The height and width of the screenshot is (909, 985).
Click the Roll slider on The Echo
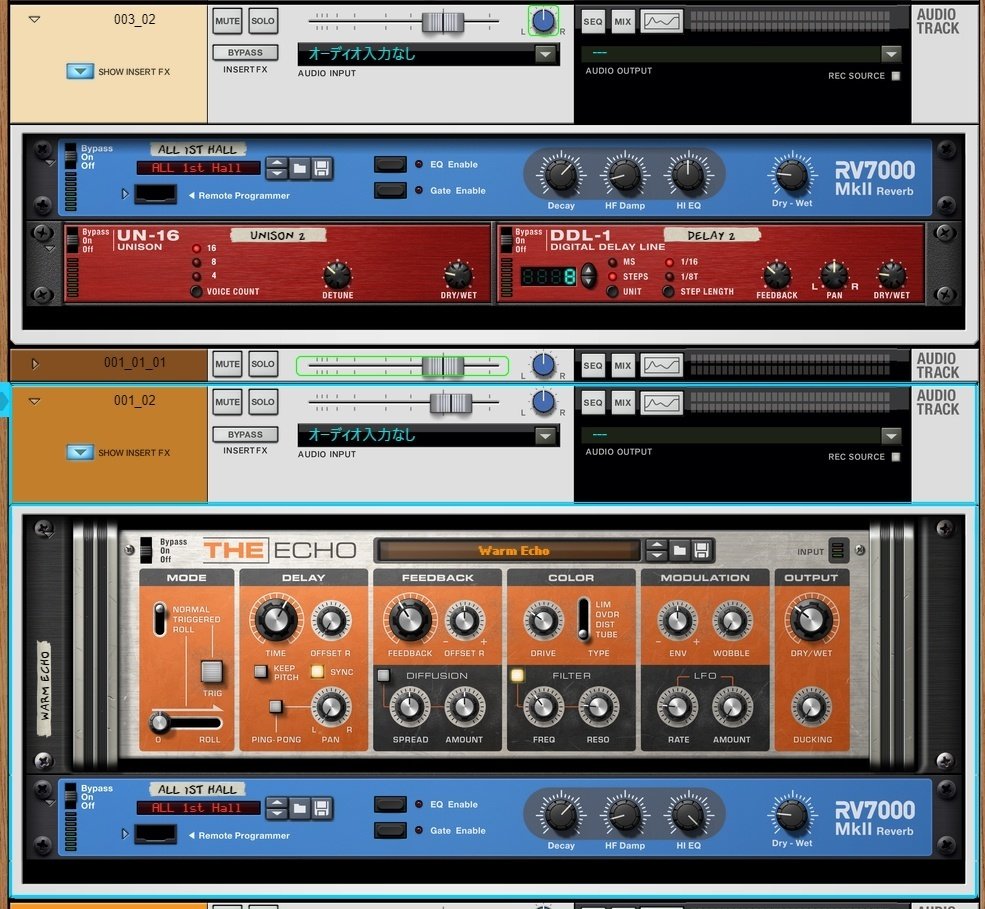tap(160, 722)
